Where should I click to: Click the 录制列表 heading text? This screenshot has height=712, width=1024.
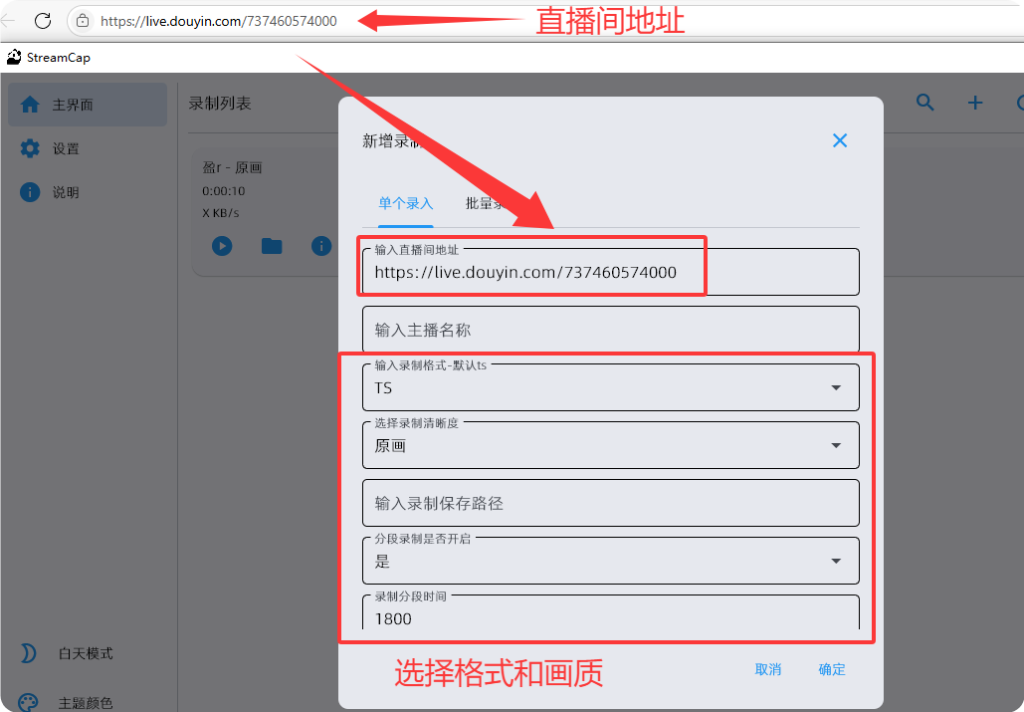(x=220, y=103)
